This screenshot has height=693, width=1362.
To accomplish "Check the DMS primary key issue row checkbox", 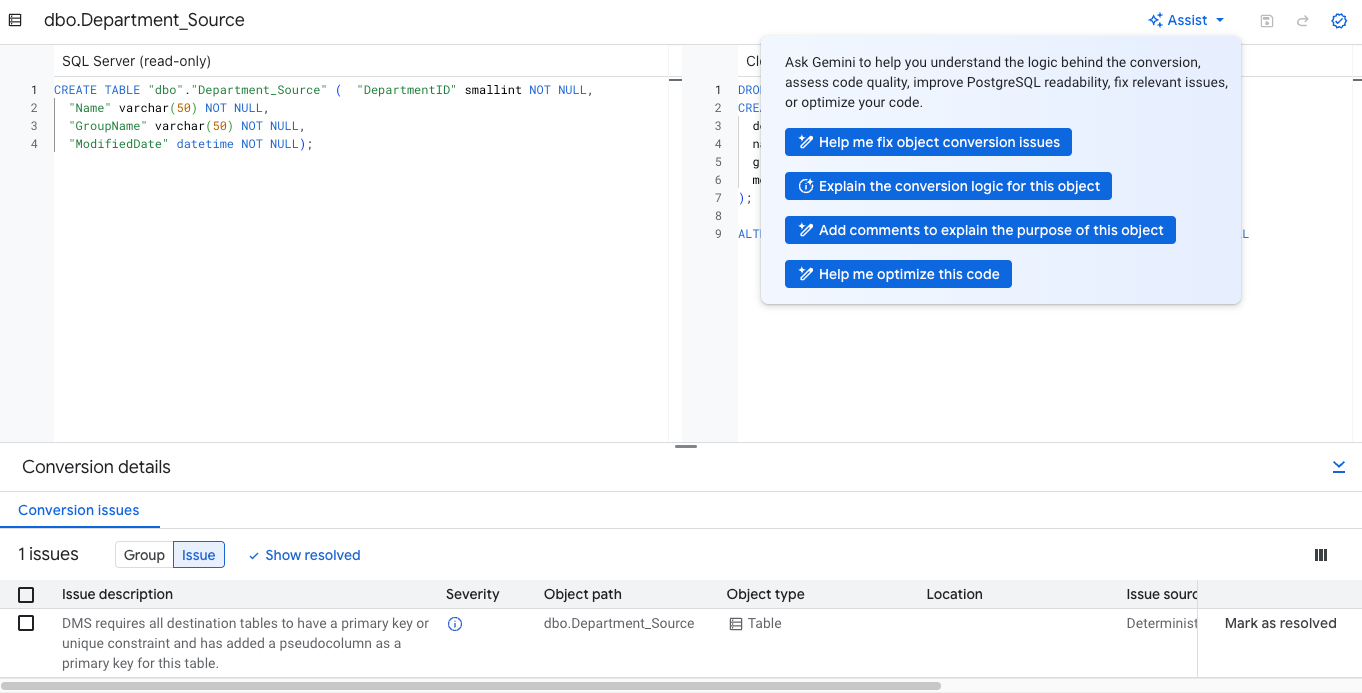I will click(26, 623).
